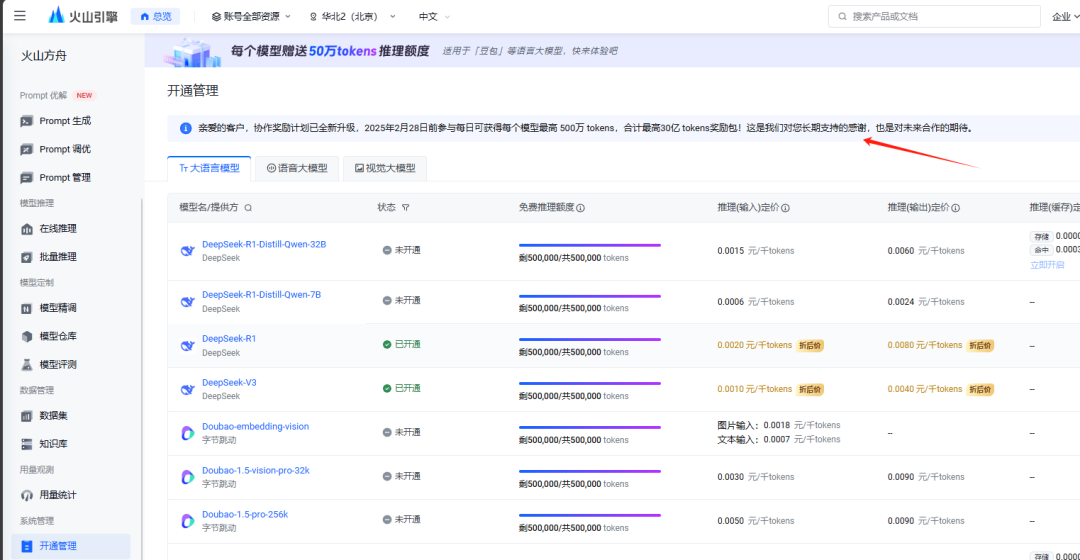The height and width of the screenshot is (560, 1080).
Task: Click the 模型评测 sidebar icon
Action: (26, 365)
